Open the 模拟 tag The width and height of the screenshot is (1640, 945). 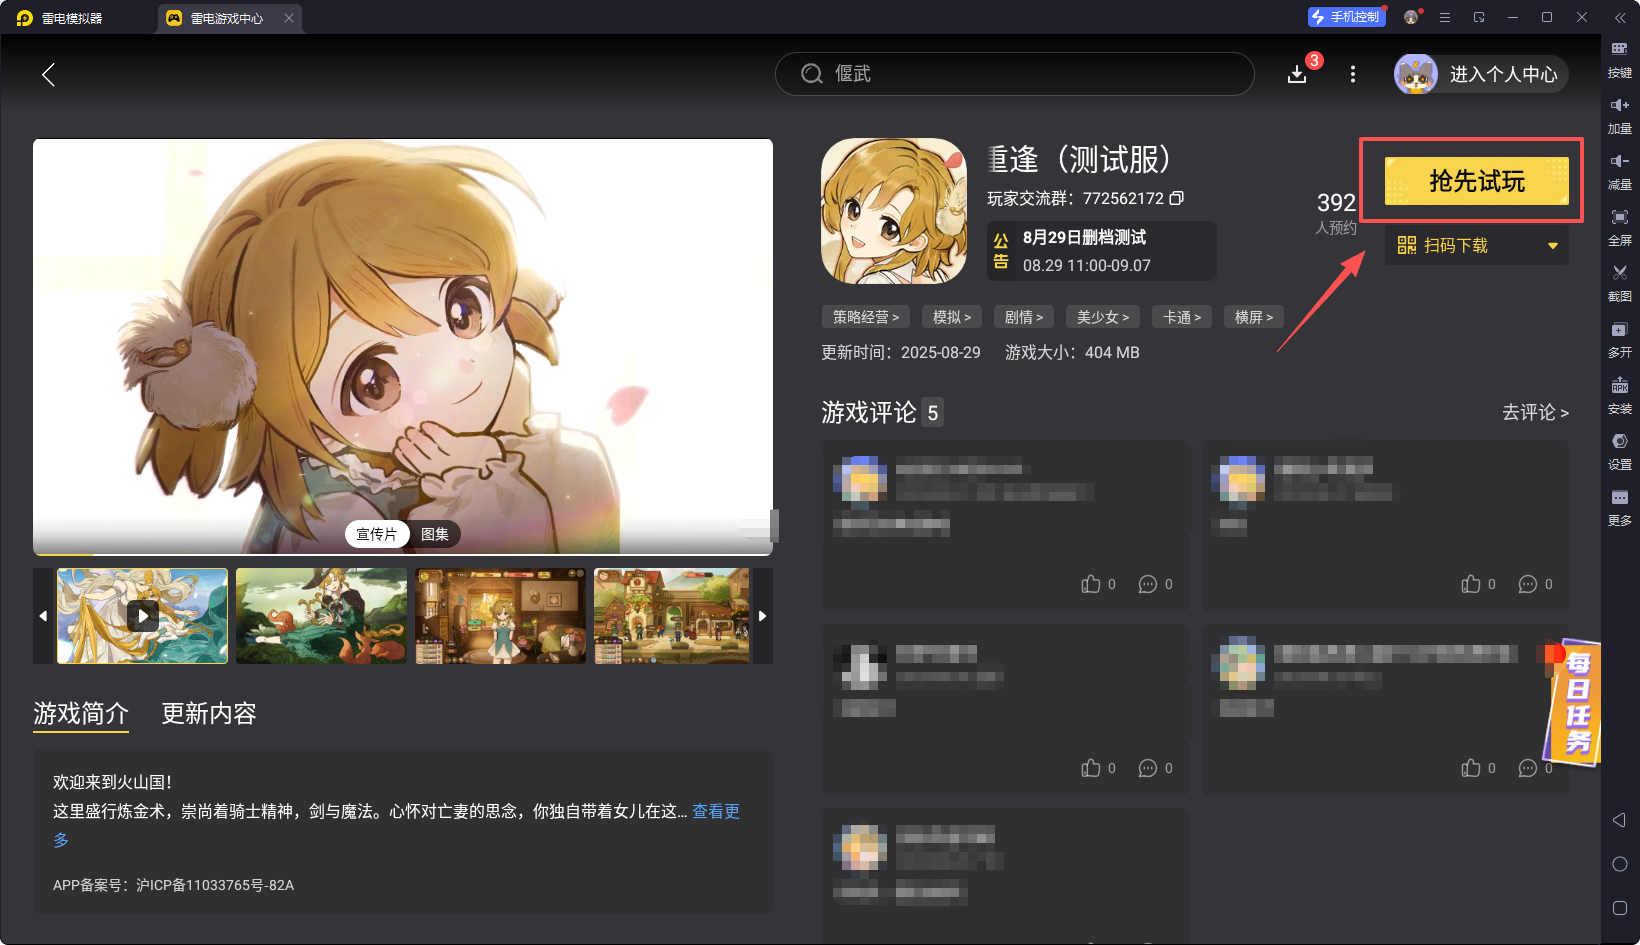[x=952, y=317]
